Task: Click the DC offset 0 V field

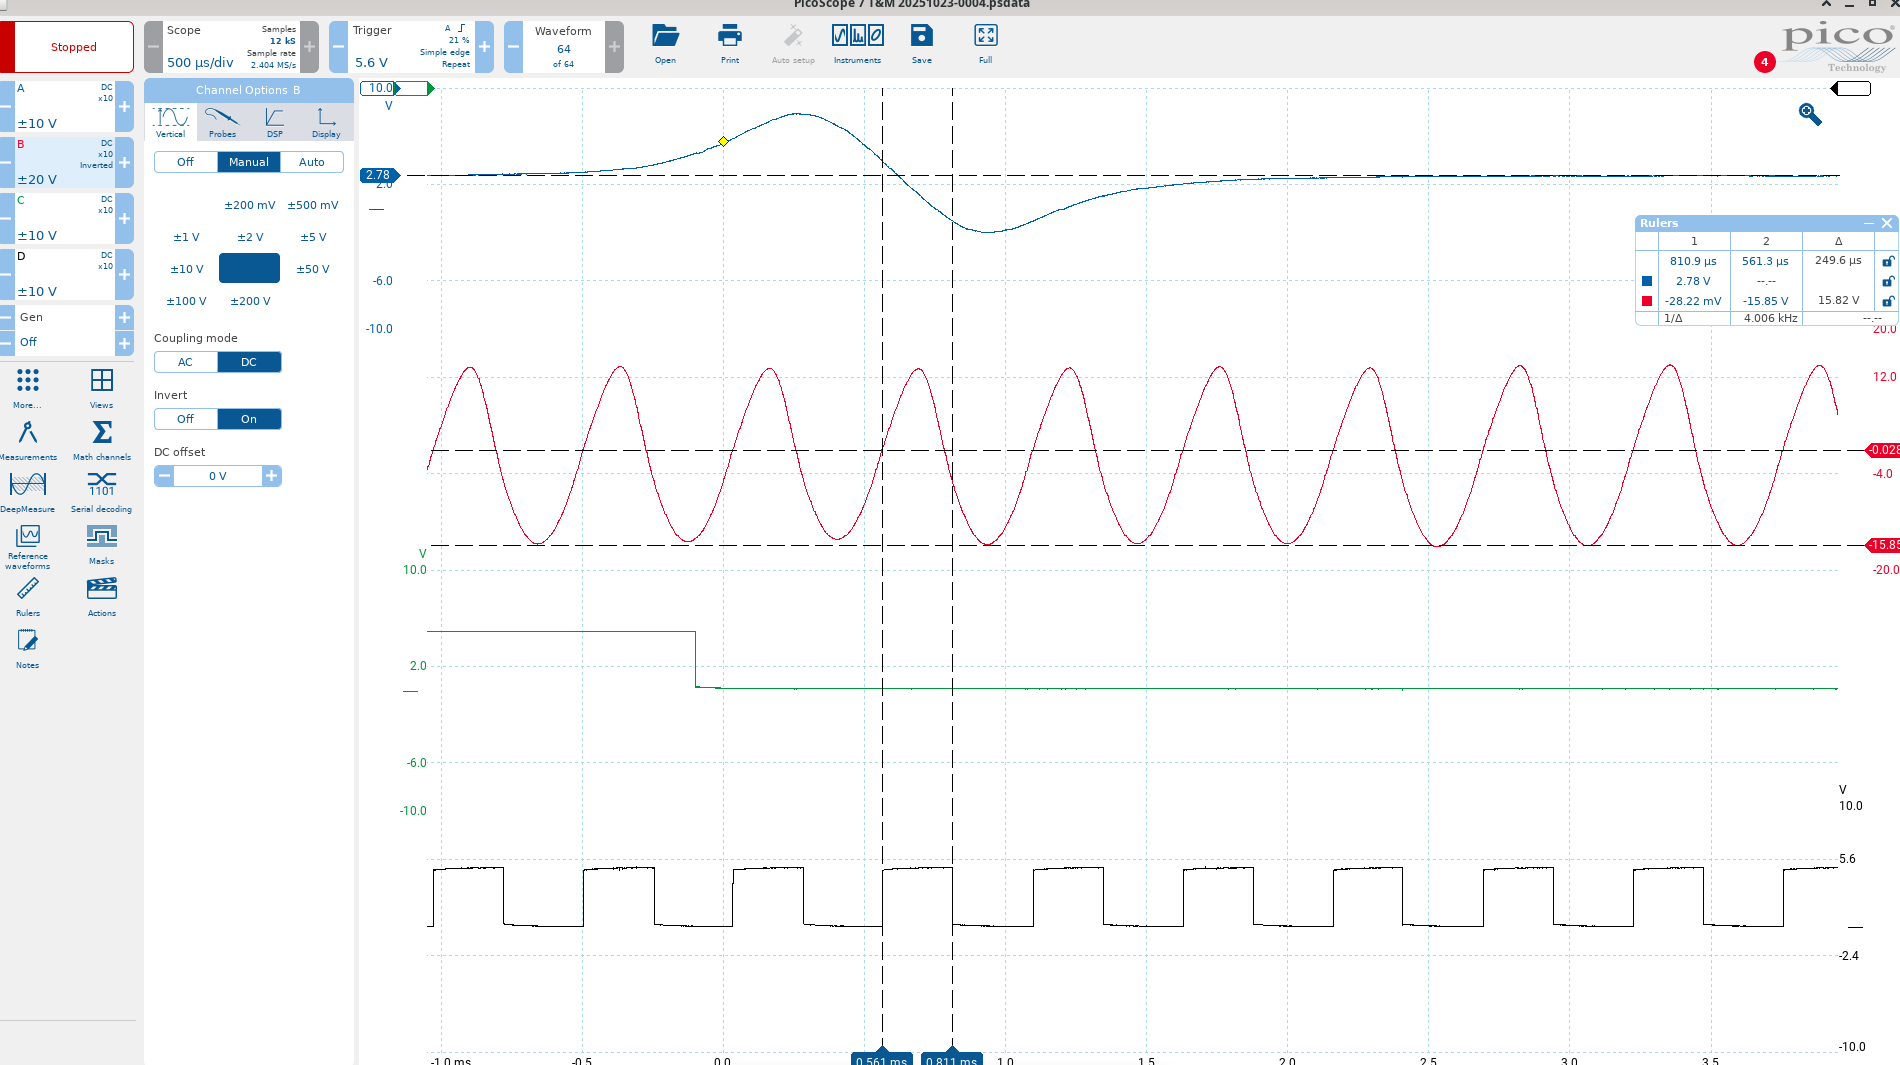Action: tap(218, 476)
